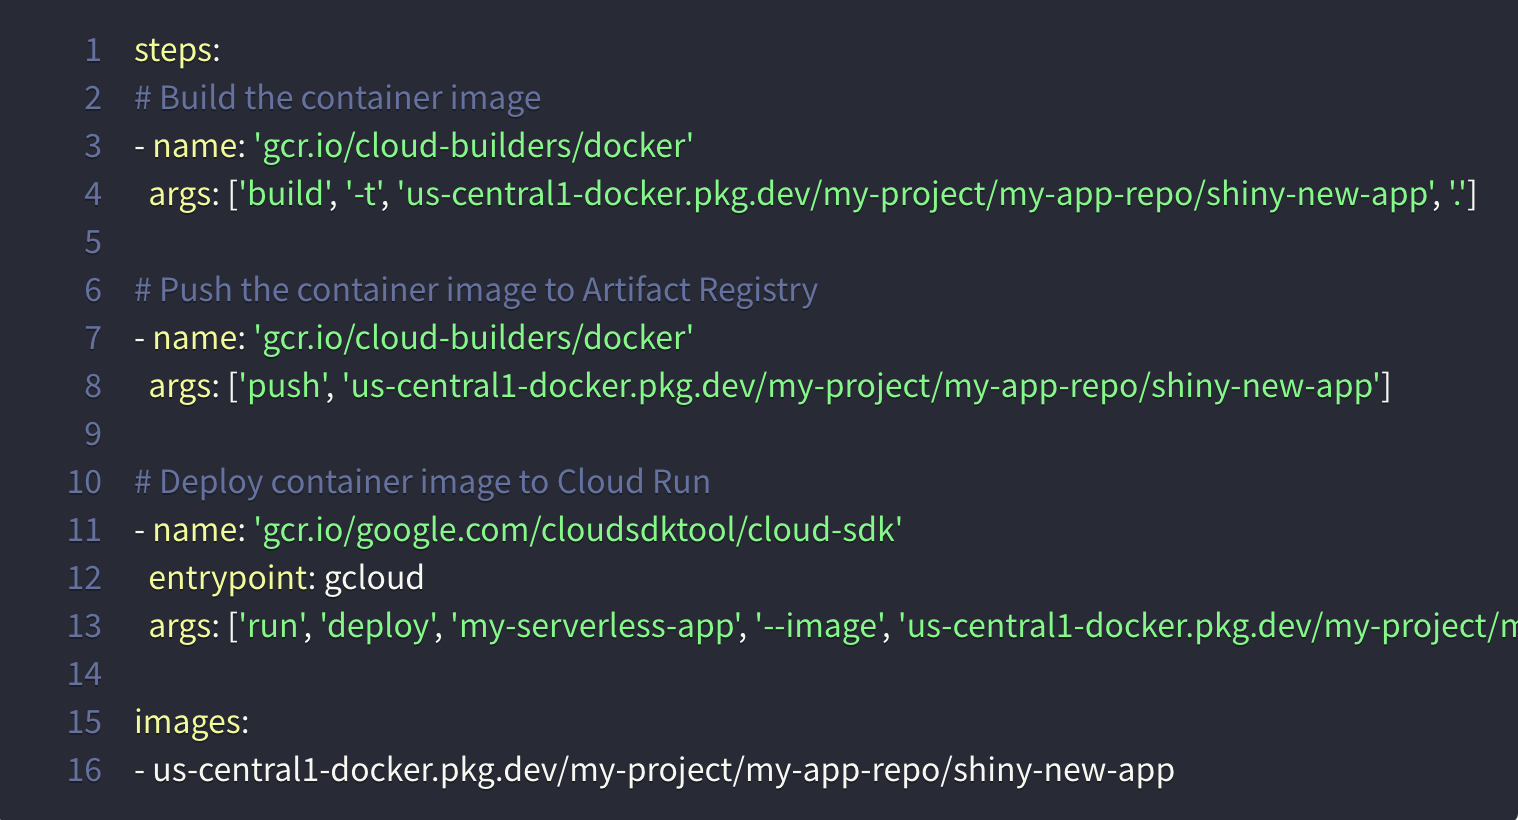Click line number 5 in the gutter
1518x820 pixels.
click(93, 242)
